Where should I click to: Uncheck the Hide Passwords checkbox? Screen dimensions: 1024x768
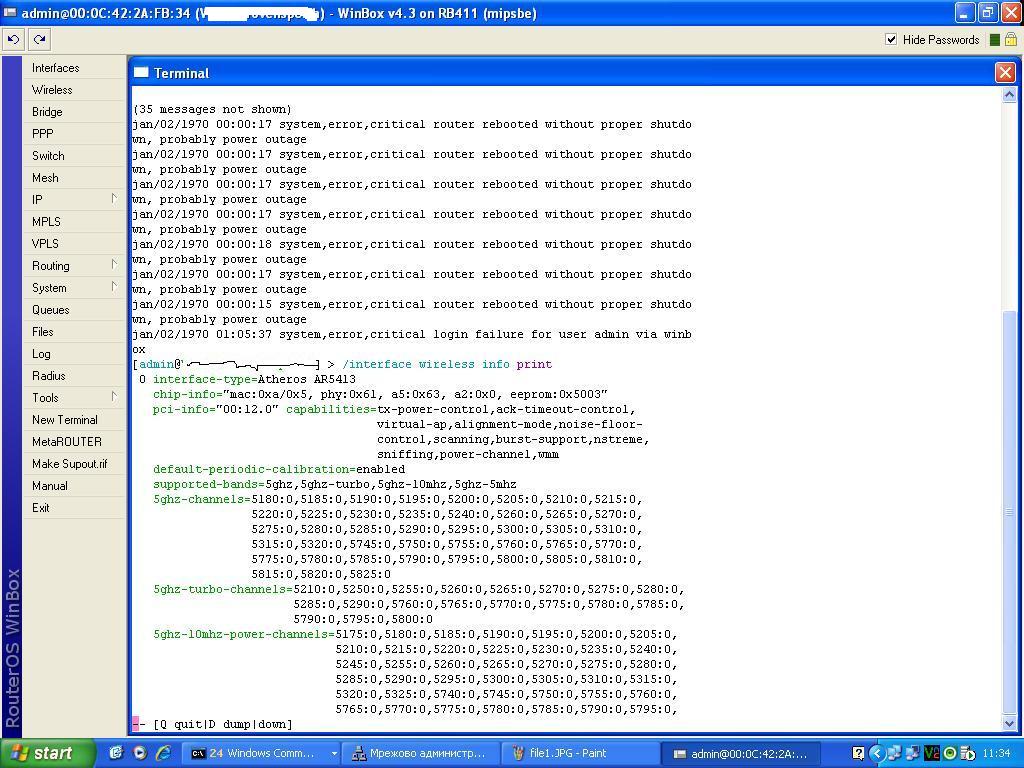pos(891,40)
